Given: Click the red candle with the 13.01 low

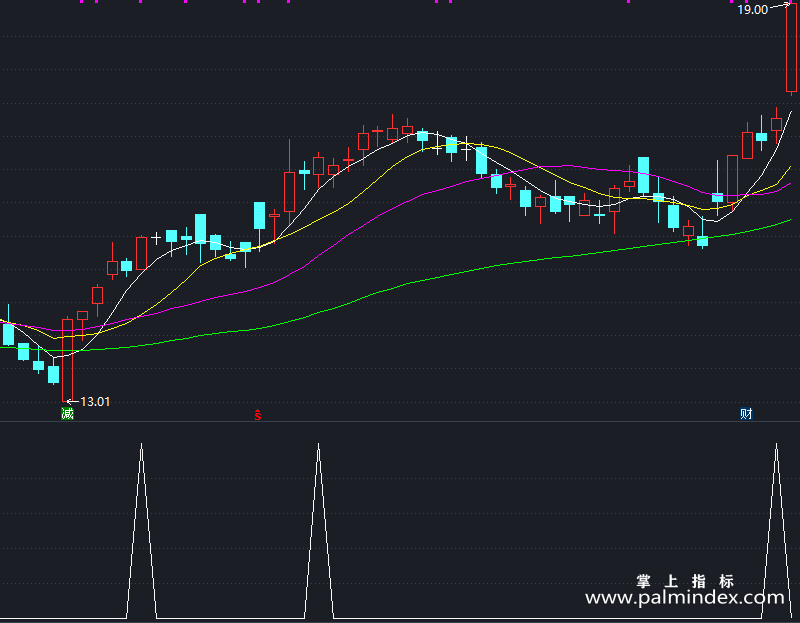Looking at the screenshot, I should 67,360.
